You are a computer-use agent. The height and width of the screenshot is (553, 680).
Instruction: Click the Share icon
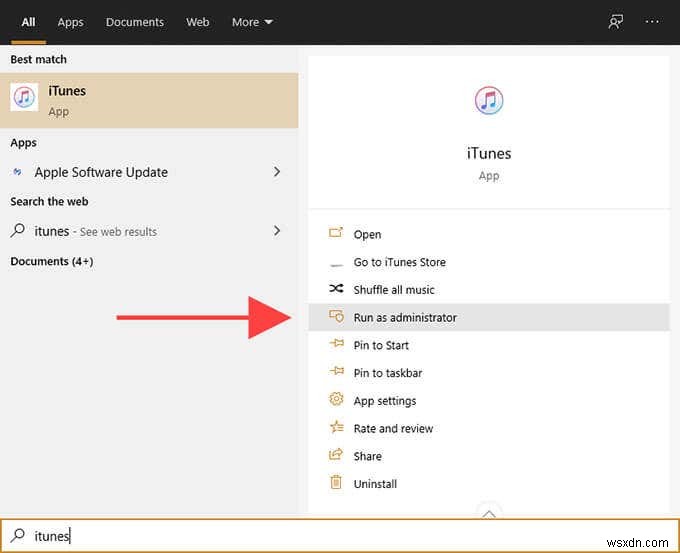[x=336, y=456]
